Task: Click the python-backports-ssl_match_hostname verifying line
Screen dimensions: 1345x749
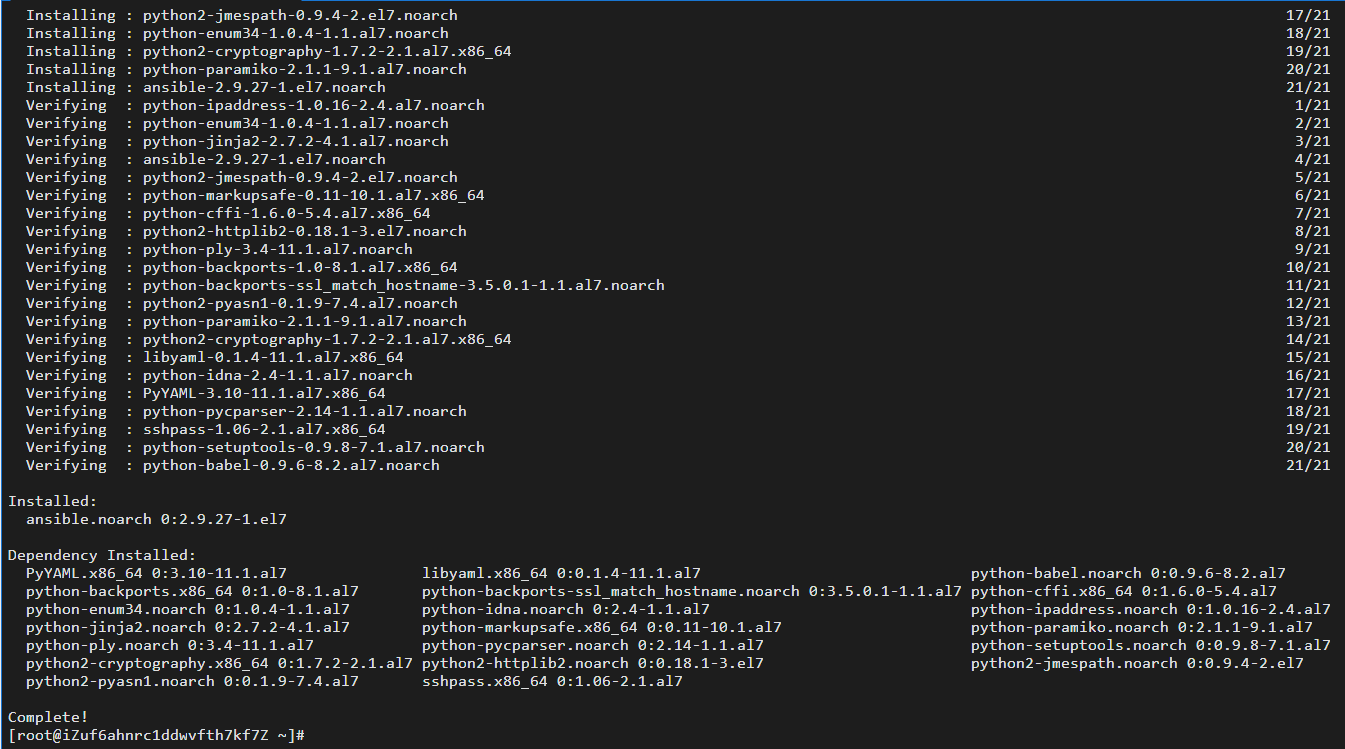Action: click(345, 285)
